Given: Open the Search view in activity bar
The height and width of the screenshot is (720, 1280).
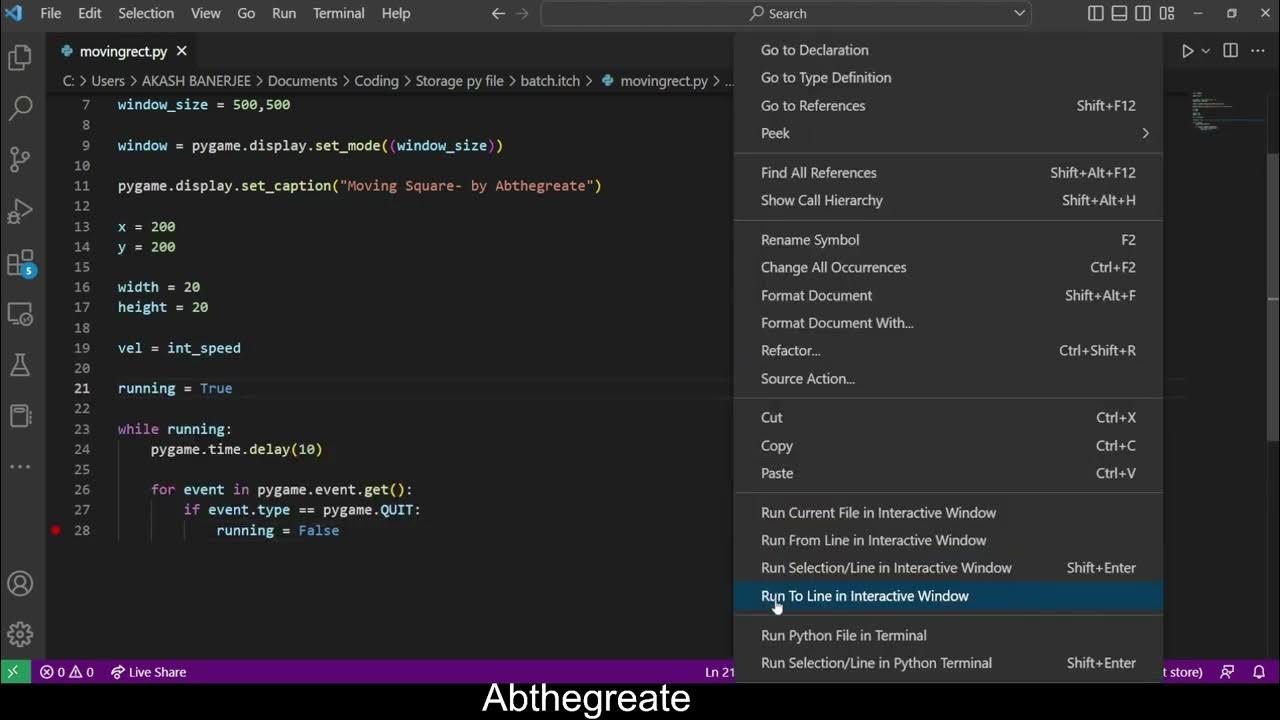Looking at the screenshot, I should coord(20,107).
